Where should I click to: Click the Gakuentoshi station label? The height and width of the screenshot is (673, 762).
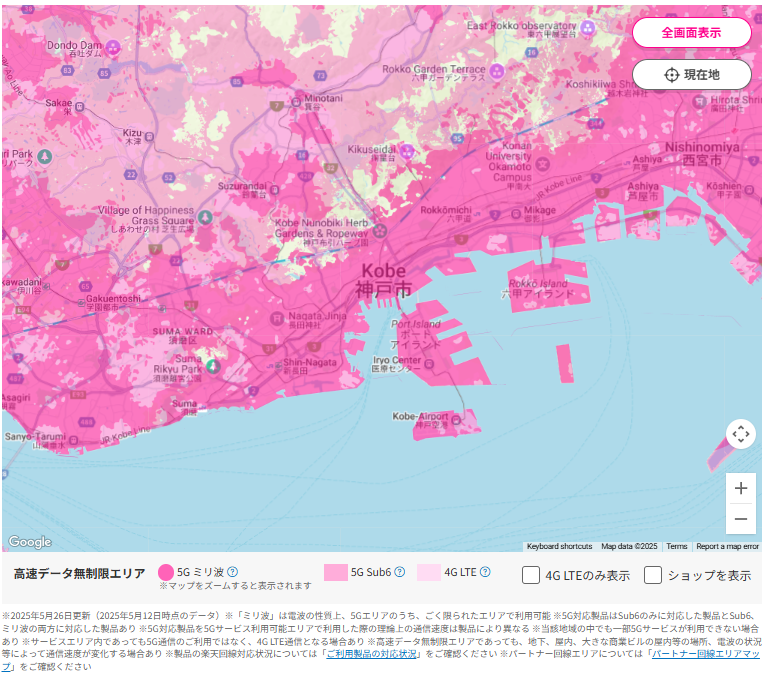[x=113, y=302]
